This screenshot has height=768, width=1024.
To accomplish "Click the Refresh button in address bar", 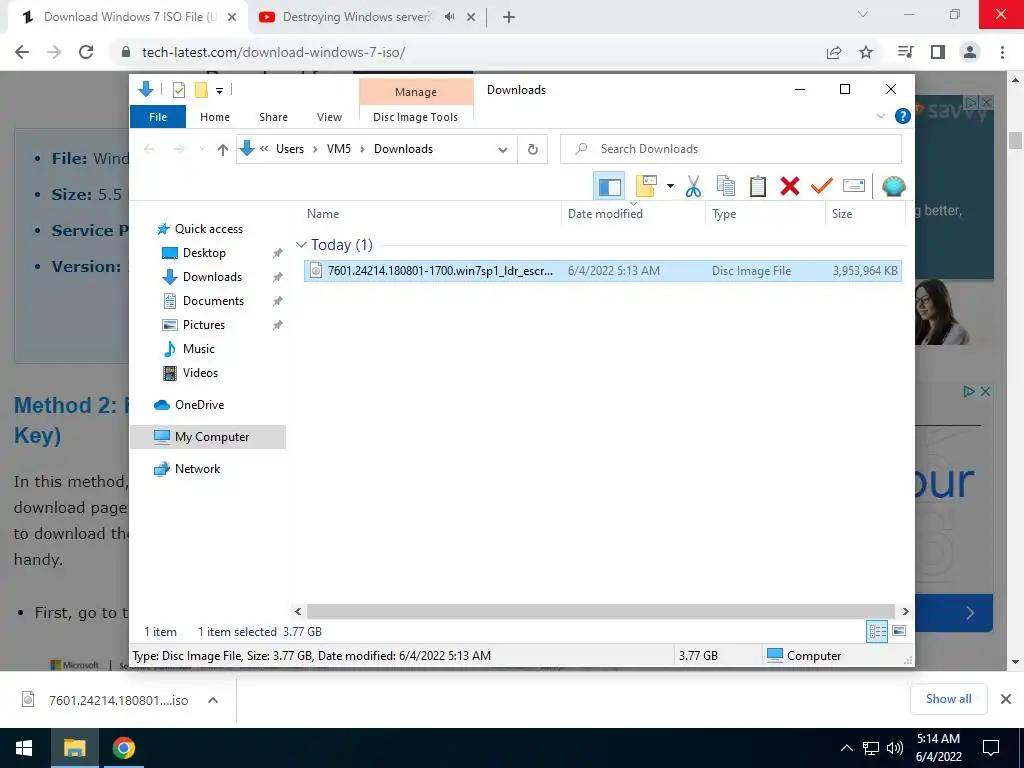I will (x=533, y=149).
